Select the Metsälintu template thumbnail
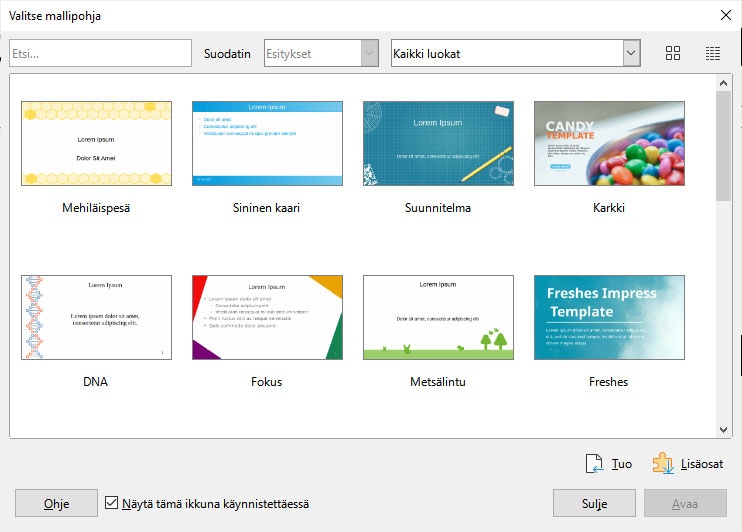742x532 pixels. tap(438, 318)
